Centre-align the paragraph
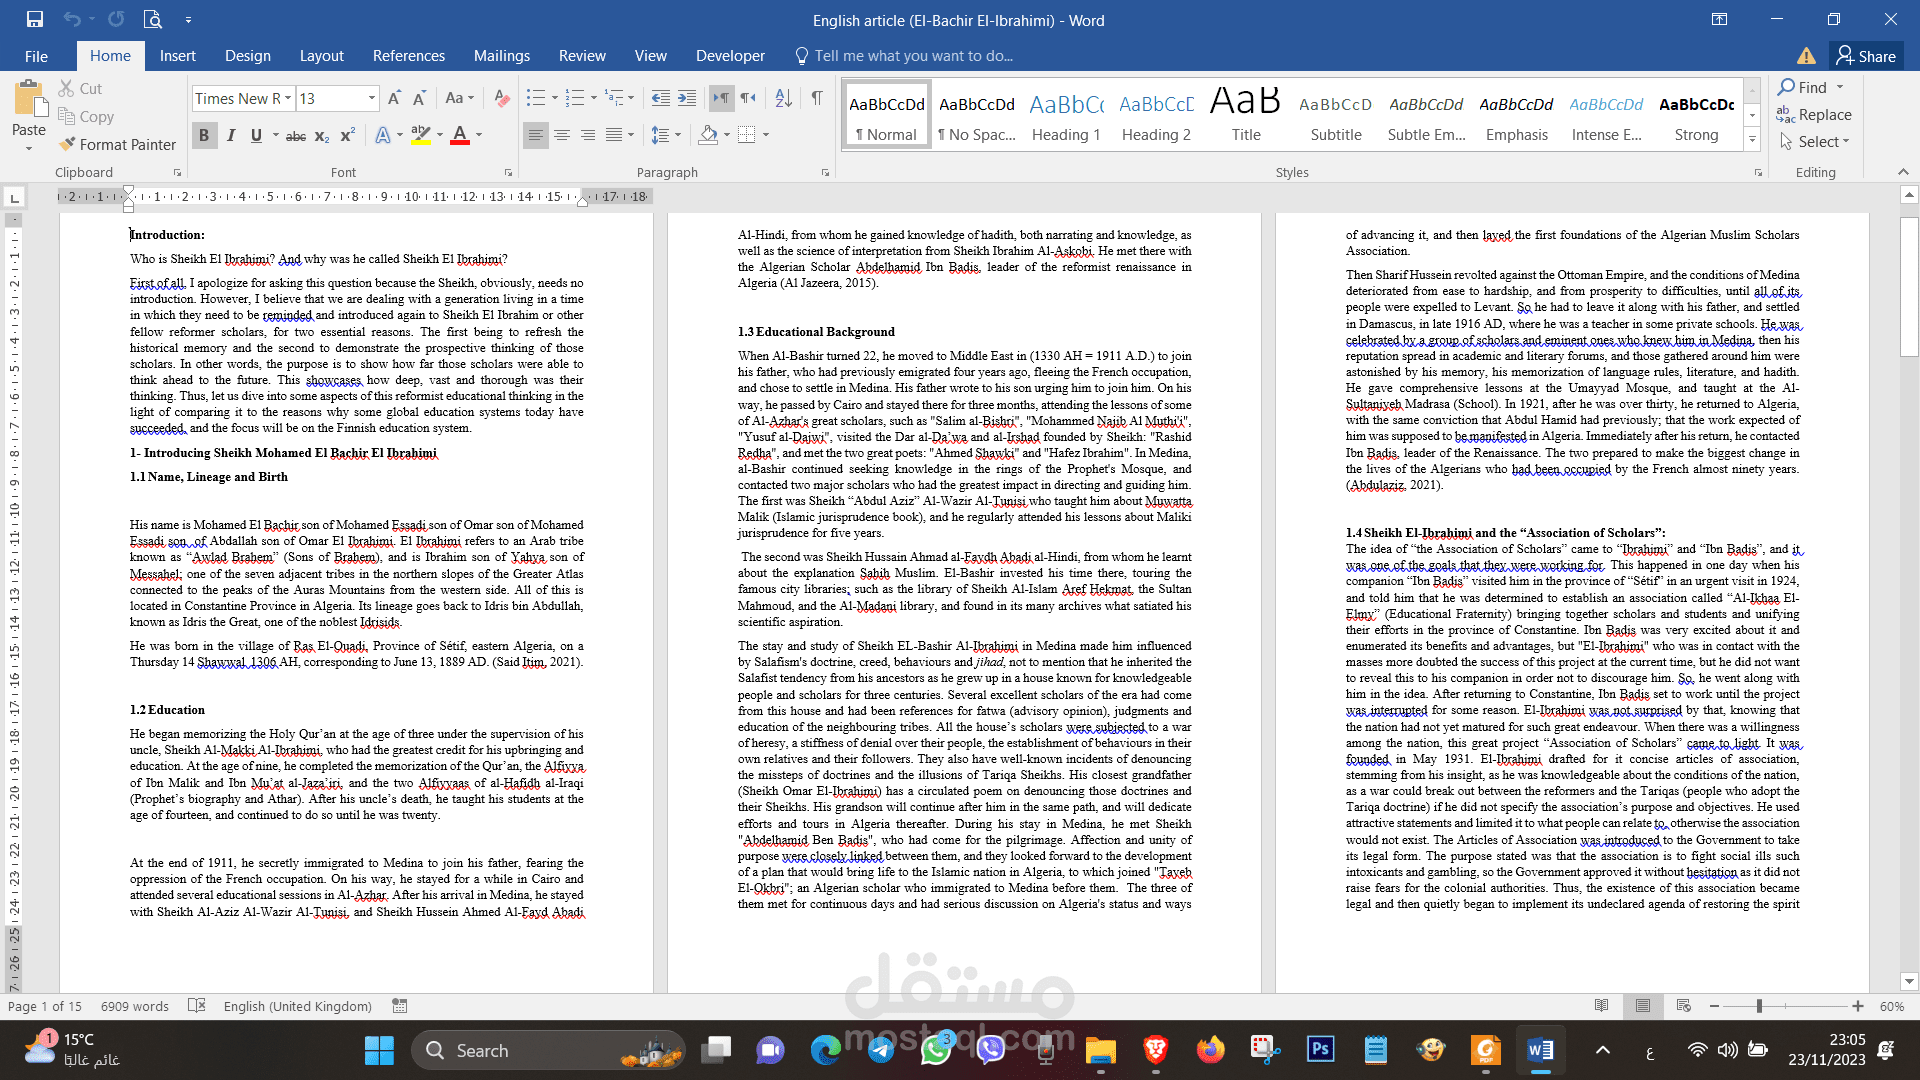The height and width of the screenshot is (1080, 1920). tap(562, 135)
